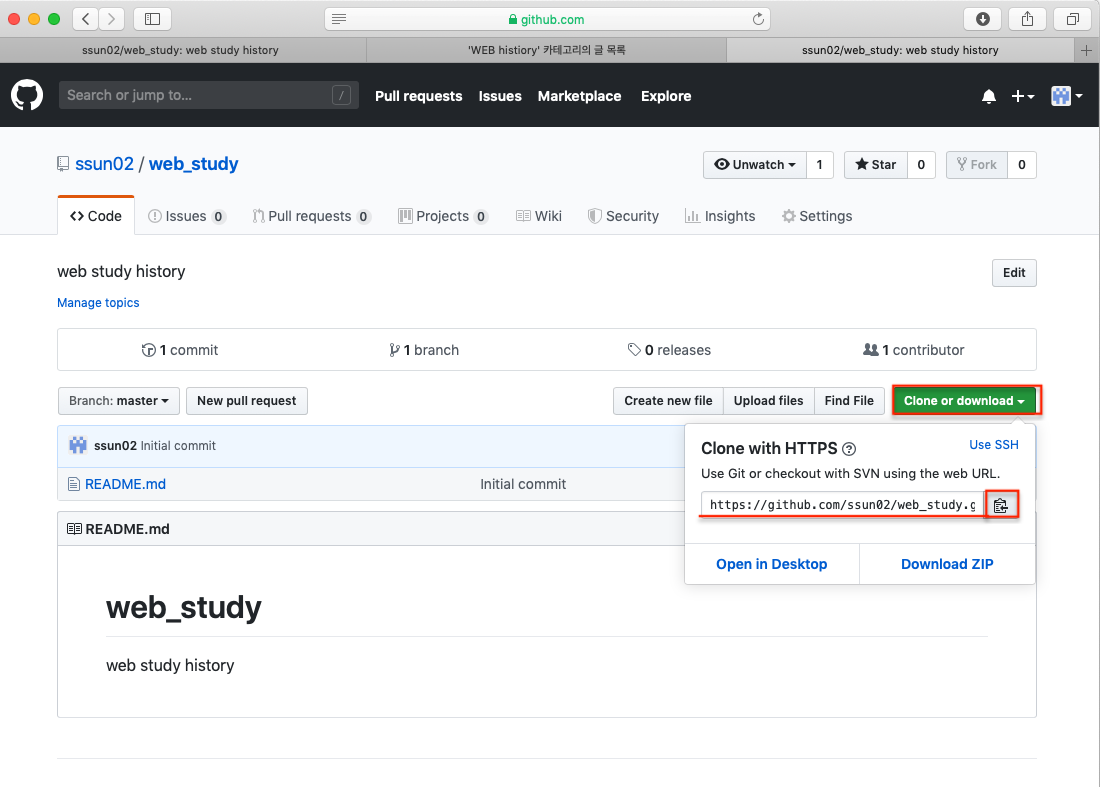Switch to the Projects tab
Image resolution: width=1100 pixels, height=787 pixels.
click(443, 216)
